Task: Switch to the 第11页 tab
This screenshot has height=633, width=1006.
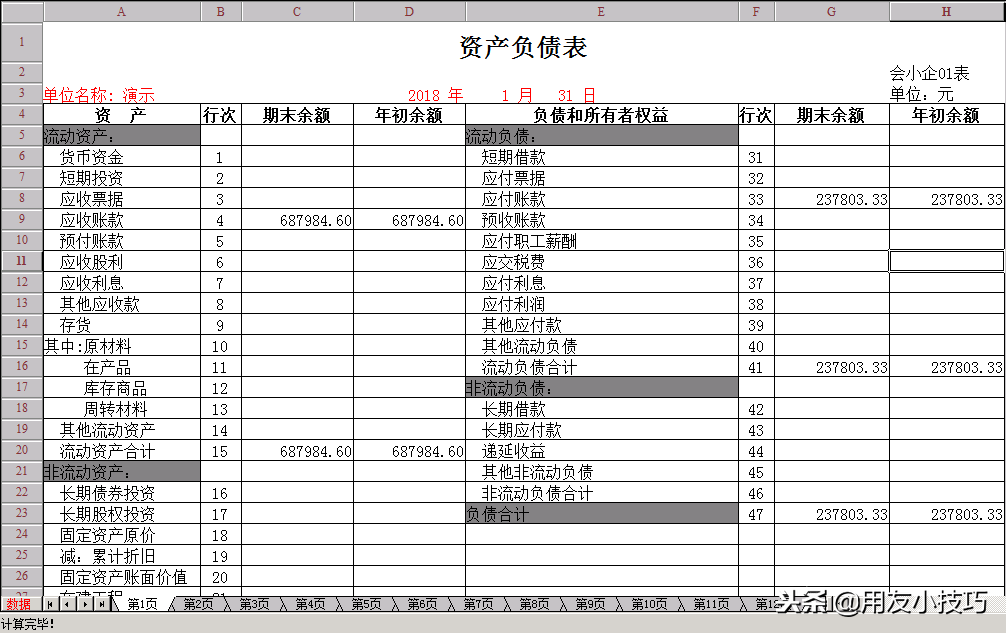Action: click(711, 604)
